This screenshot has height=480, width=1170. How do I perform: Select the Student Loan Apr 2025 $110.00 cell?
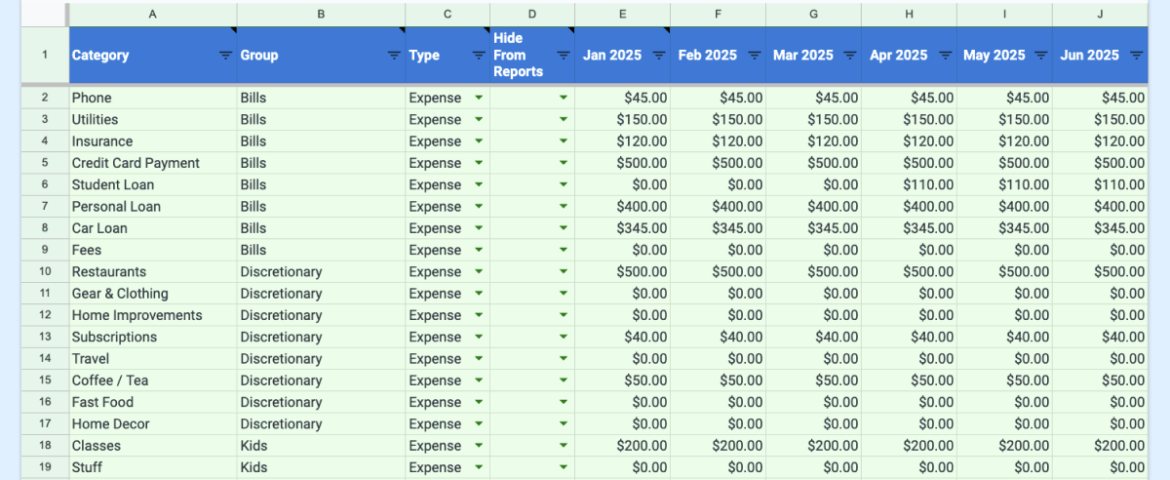909,184
